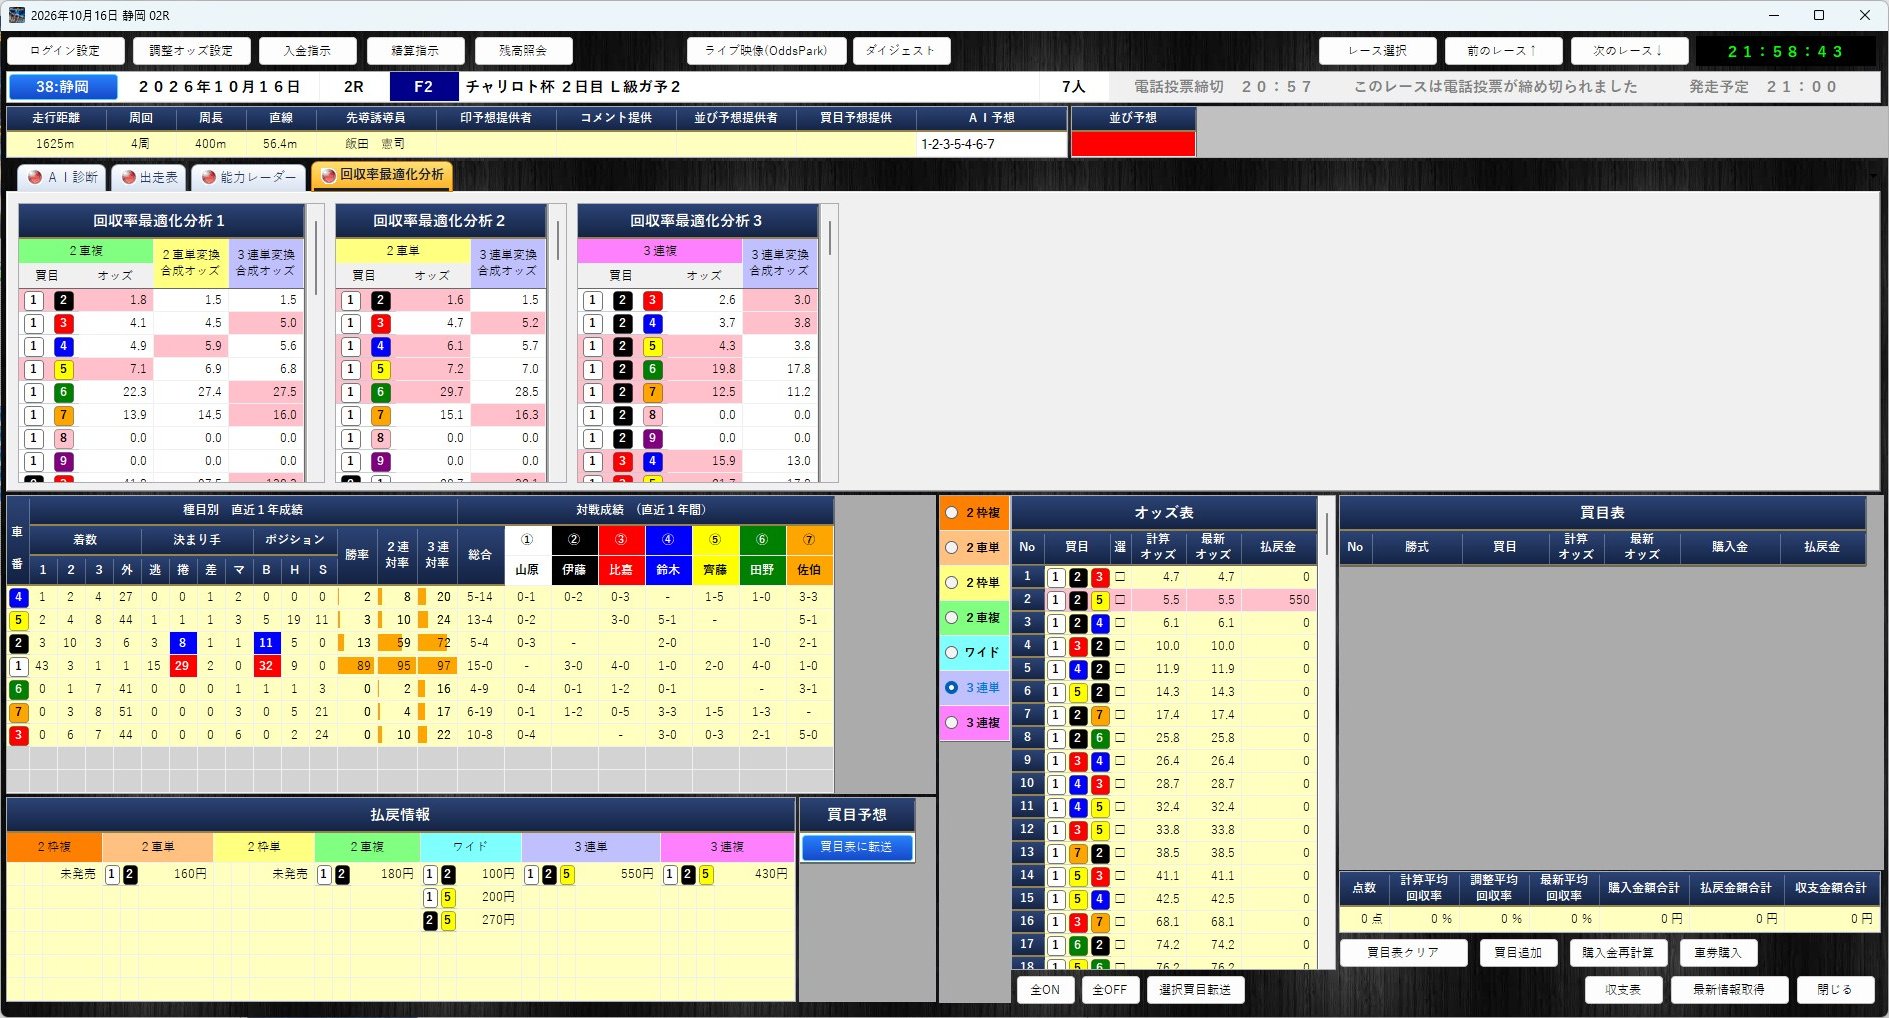1889x1018 pixels.
Task: Open the 能力レーダー tab
Action: coord(248,177)
